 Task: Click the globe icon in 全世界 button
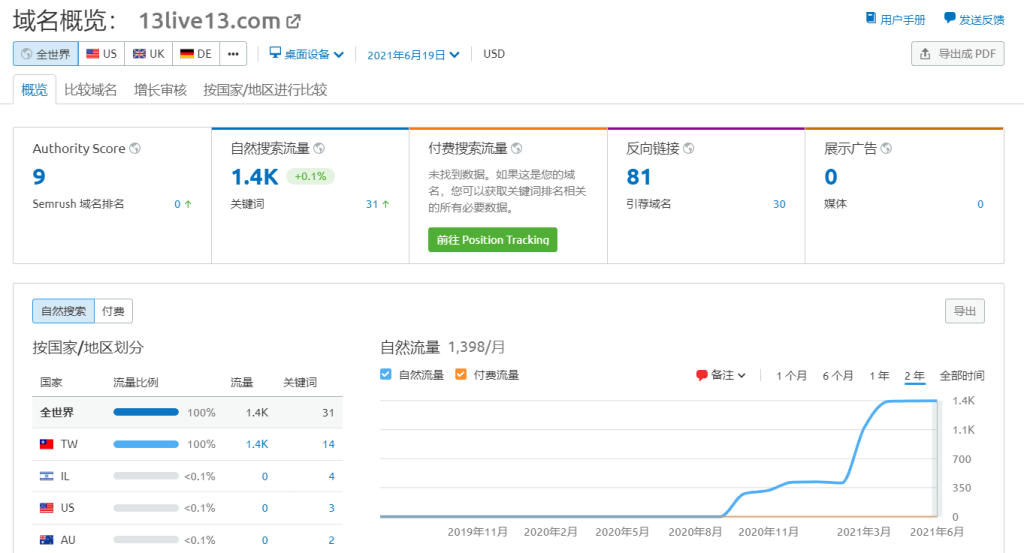27,54
